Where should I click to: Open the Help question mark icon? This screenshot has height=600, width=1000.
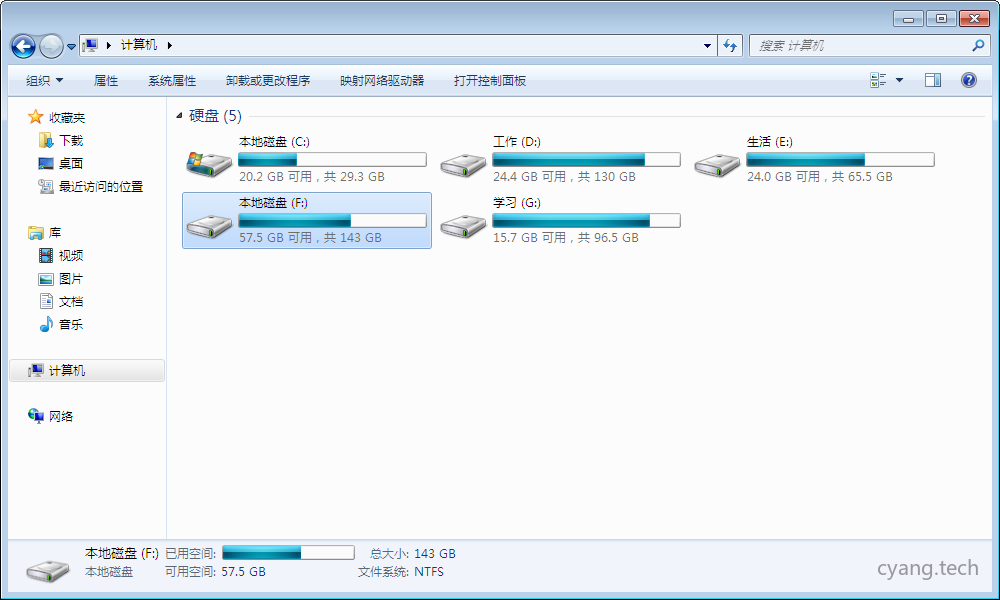pyautogui.click(x=968, y=80)
